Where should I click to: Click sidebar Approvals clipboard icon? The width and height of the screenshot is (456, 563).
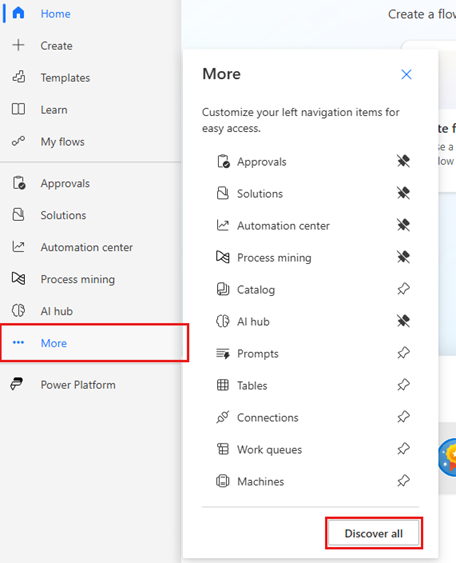click(x=19, y=183)
